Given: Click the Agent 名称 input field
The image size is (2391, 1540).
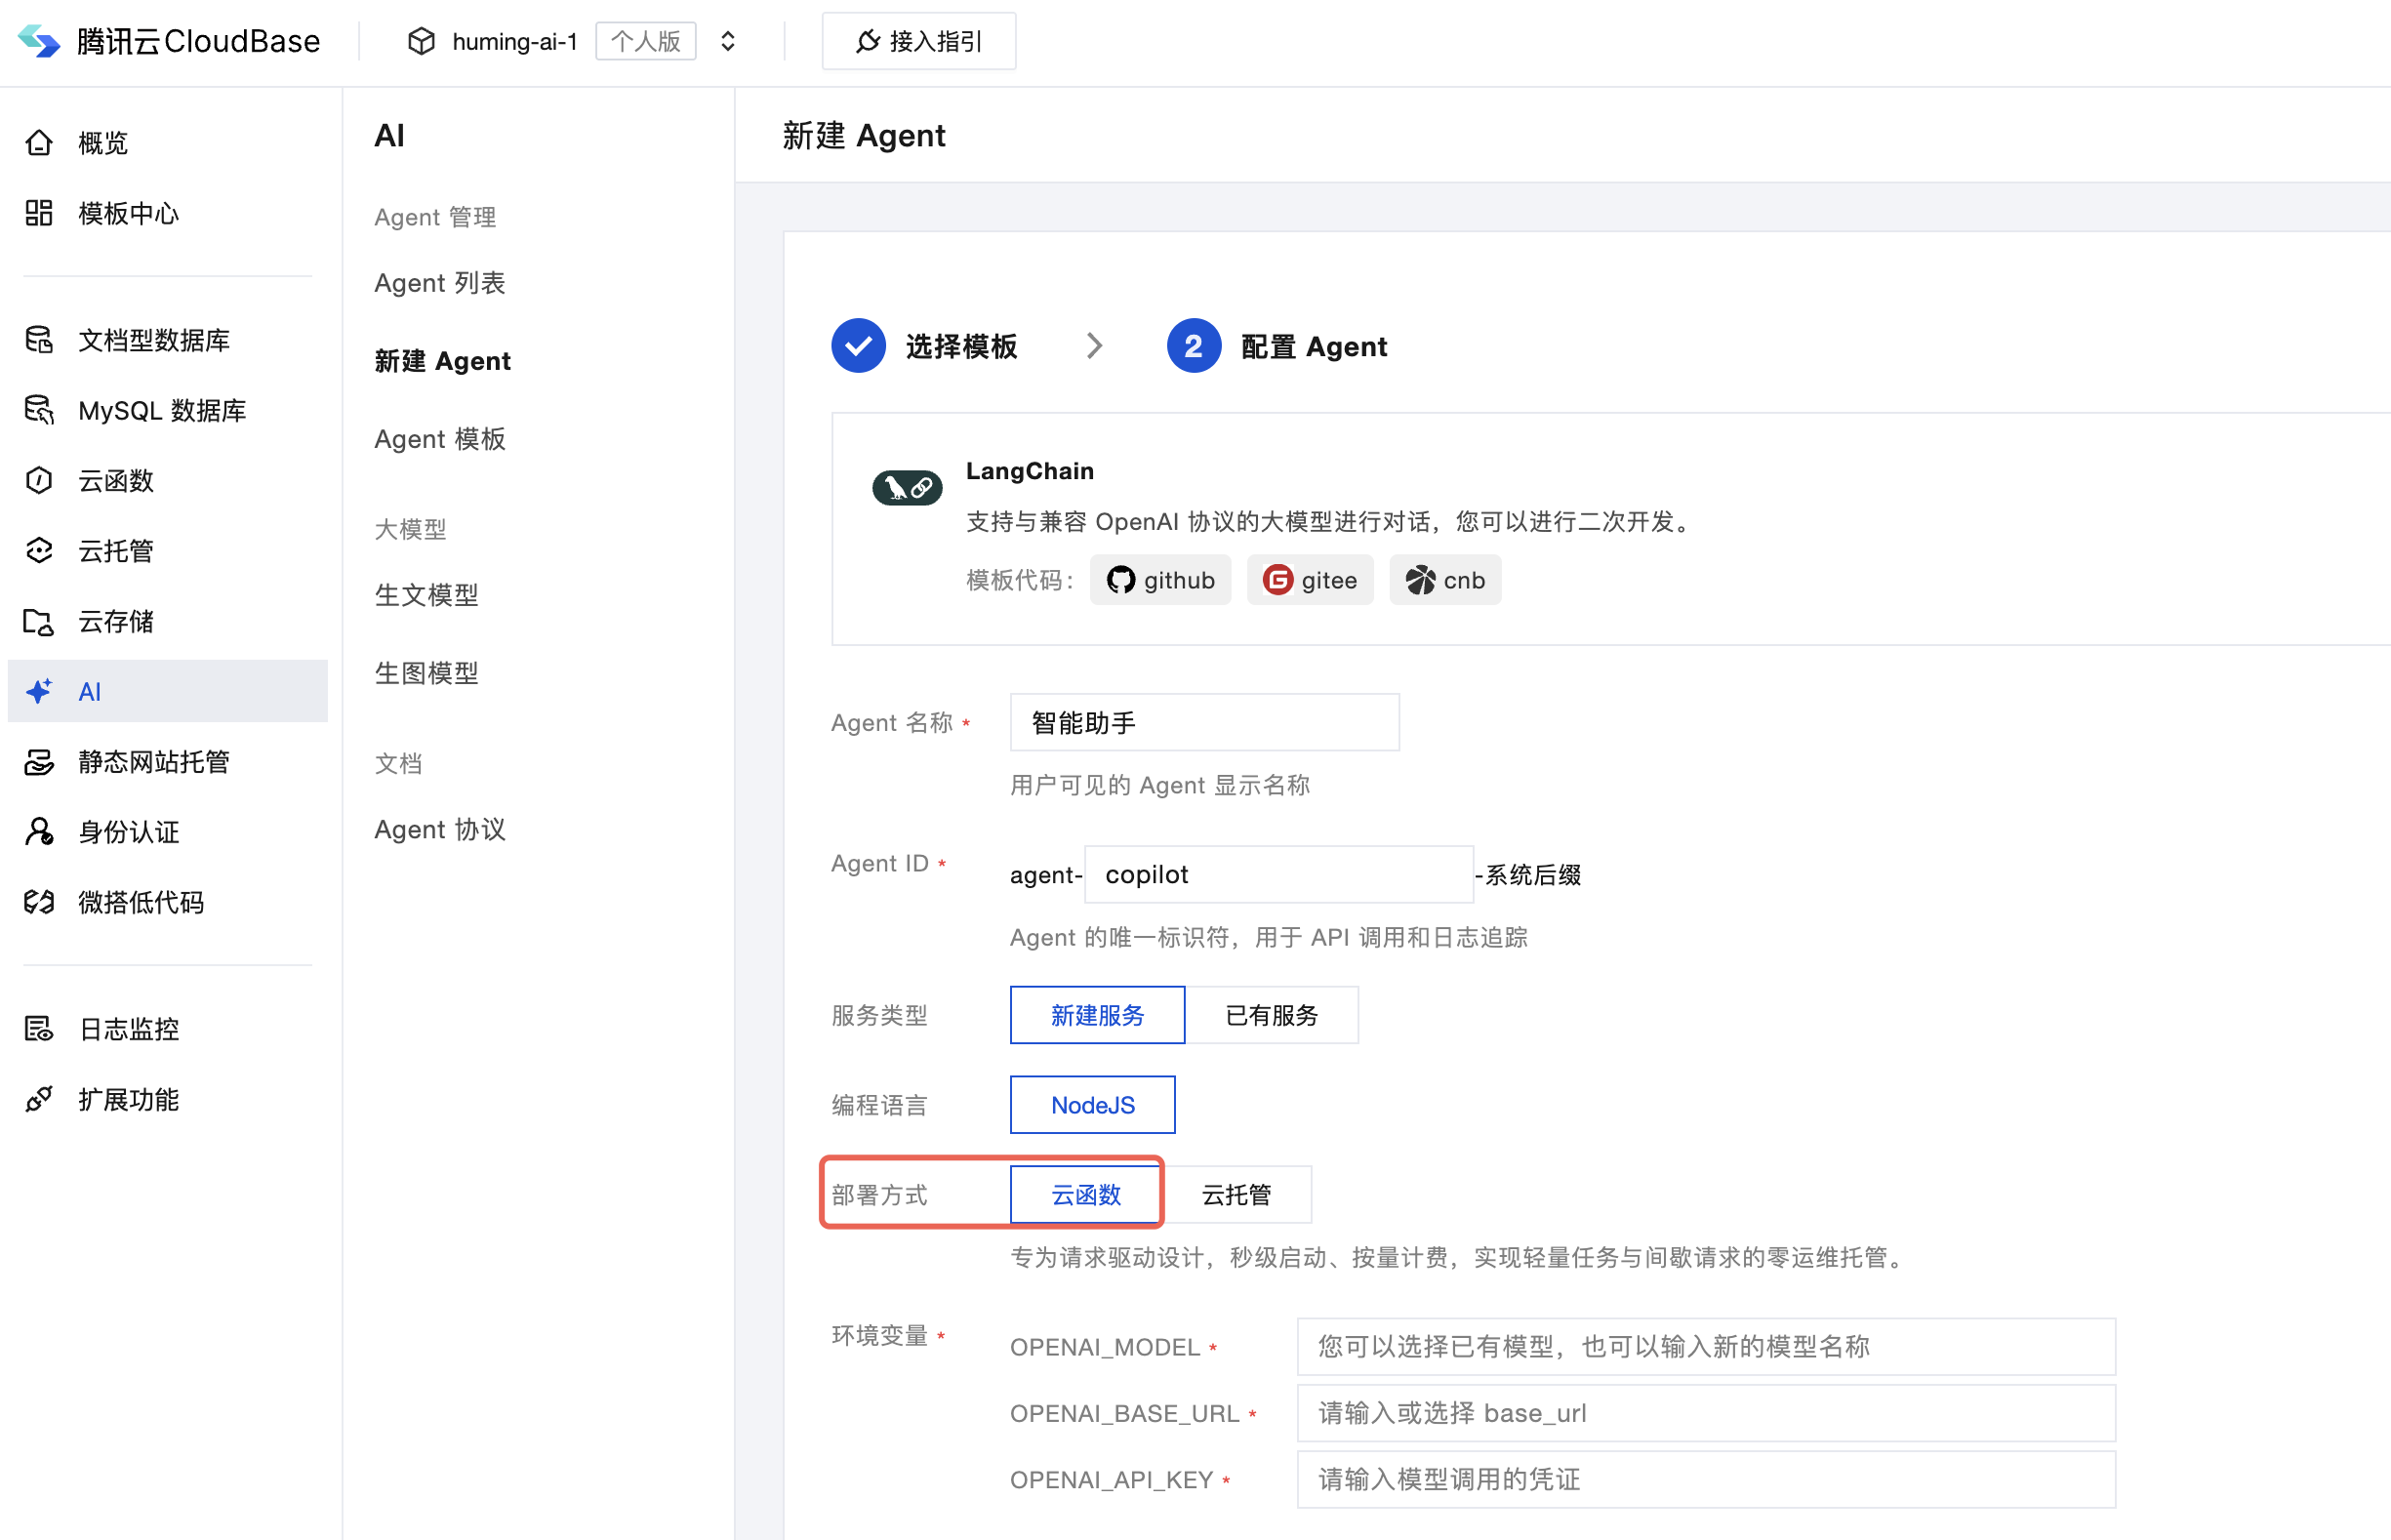Looking at the screenshot, I should 1204,722.
